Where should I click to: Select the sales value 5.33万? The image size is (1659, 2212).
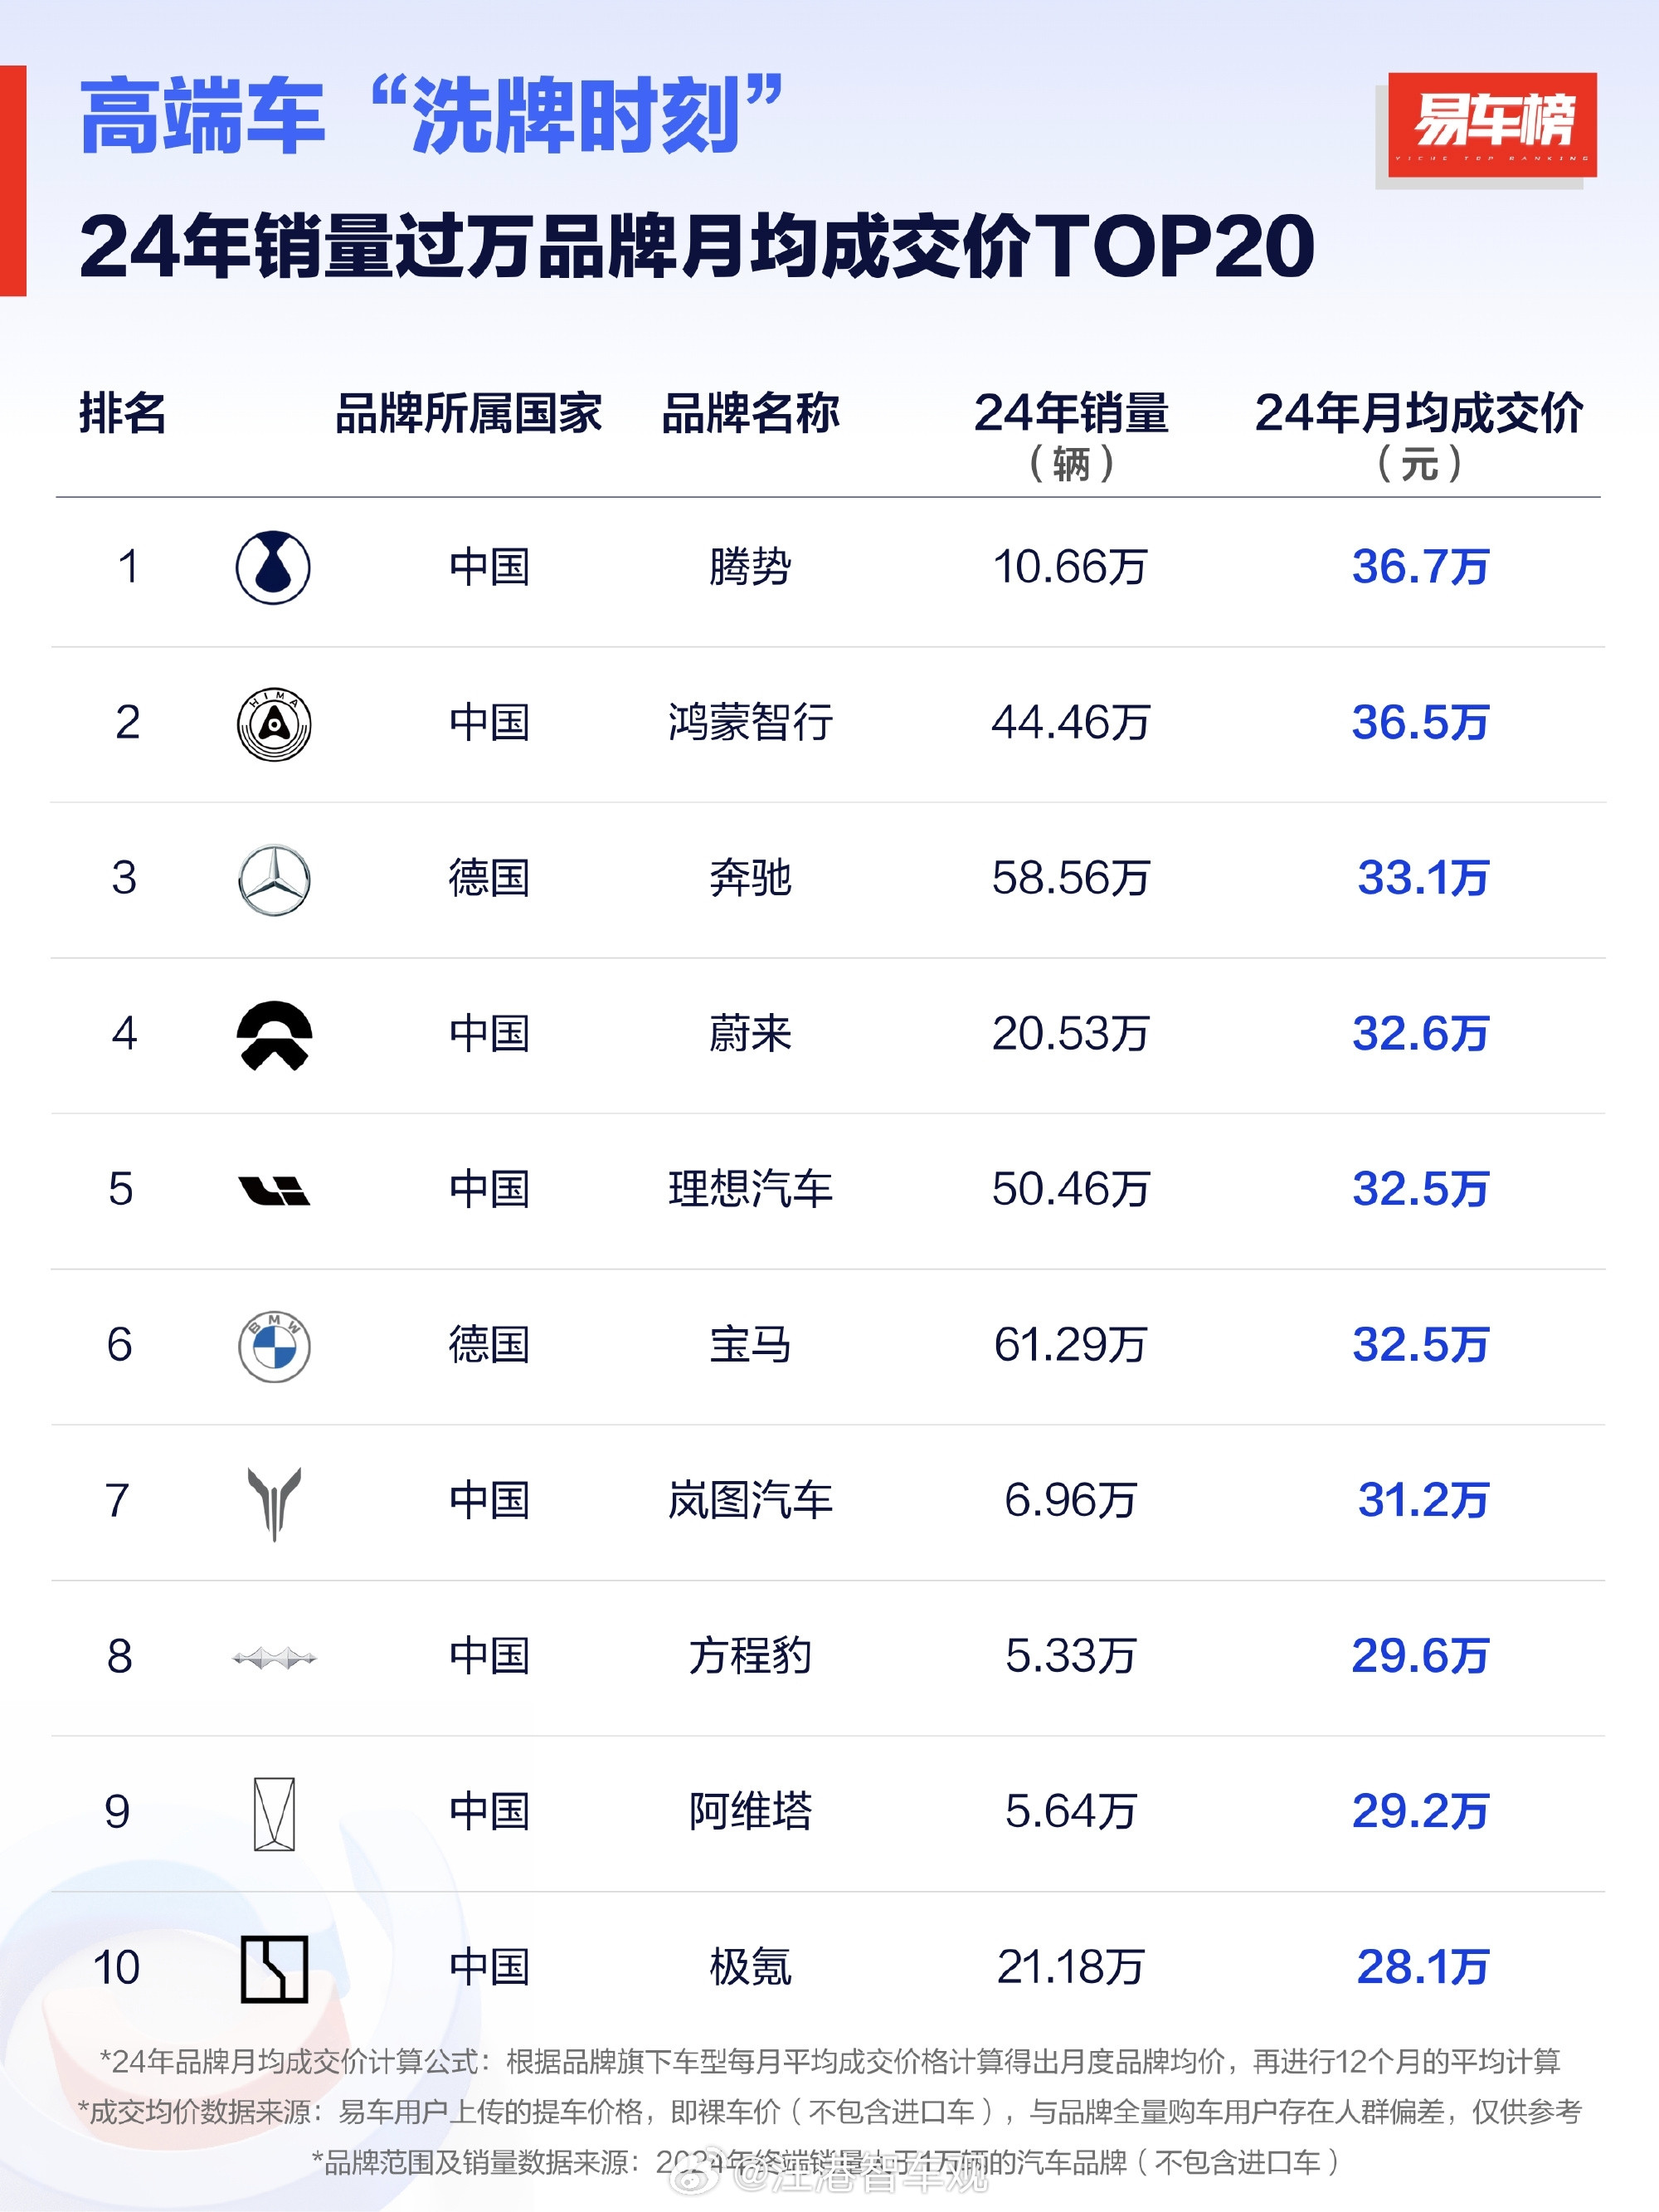(1070, 1656)
